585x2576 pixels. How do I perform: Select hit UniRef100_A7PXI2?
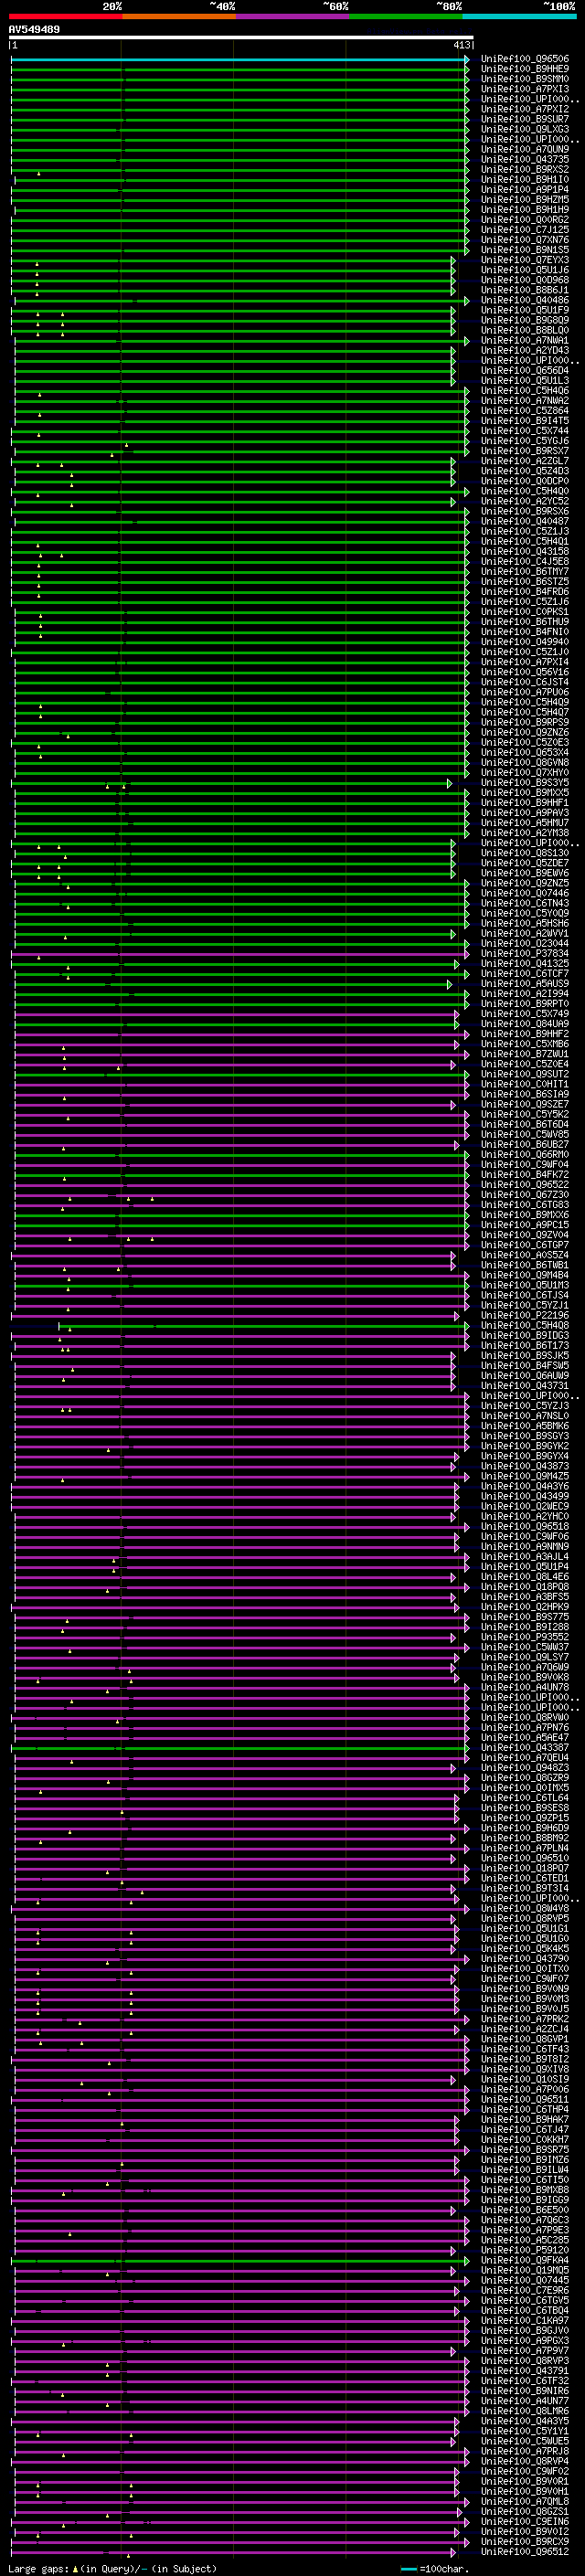[x=525, y=110]
